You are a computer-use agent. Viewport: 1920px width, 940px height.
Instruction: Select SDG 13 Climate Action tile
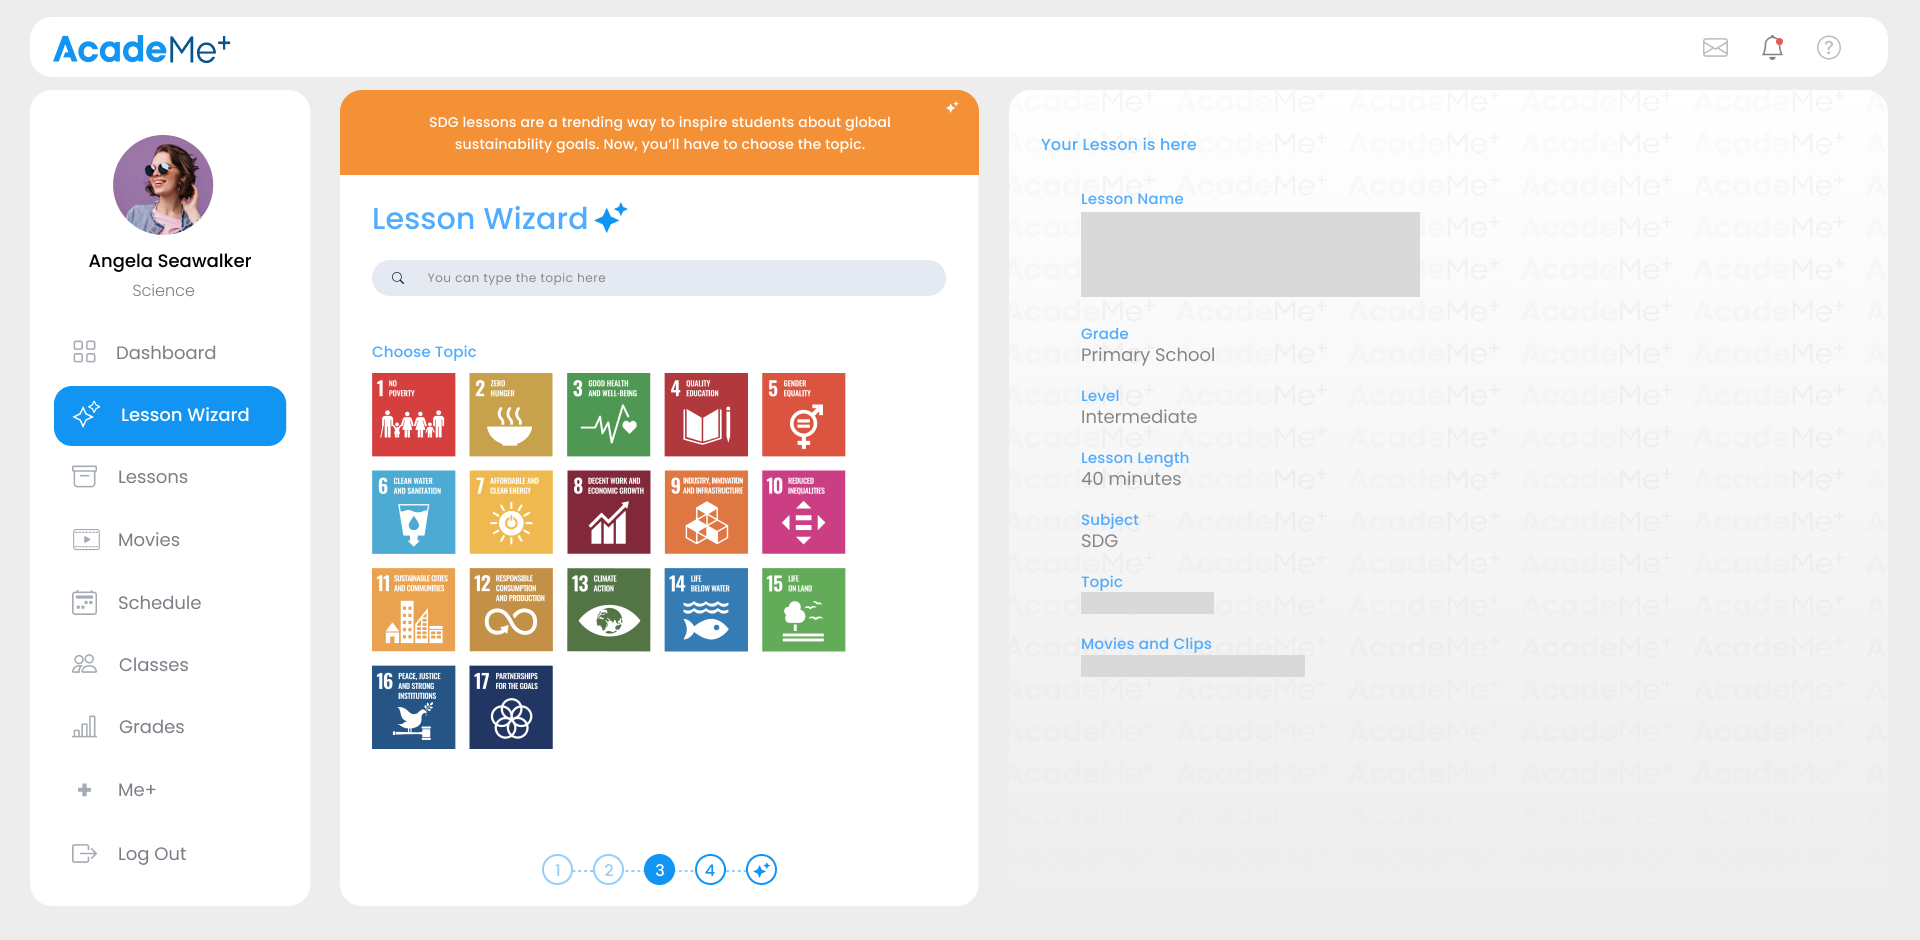coord(608,609)
